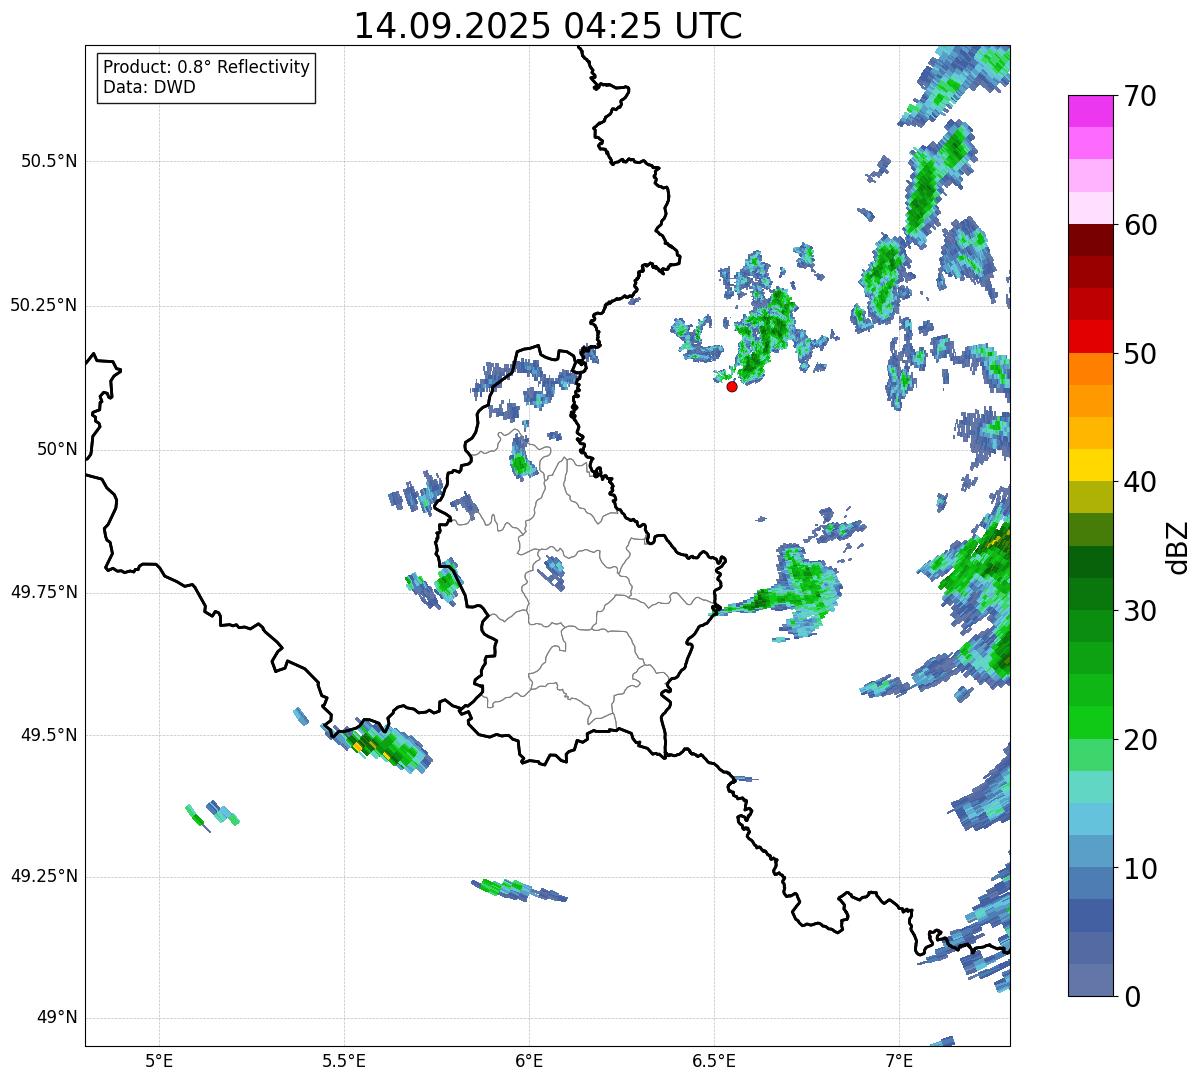Click the 50.5°N latitude label
Viewport: 1202px width, 1081px height.
pyautogui.click(x=49, y=161)
